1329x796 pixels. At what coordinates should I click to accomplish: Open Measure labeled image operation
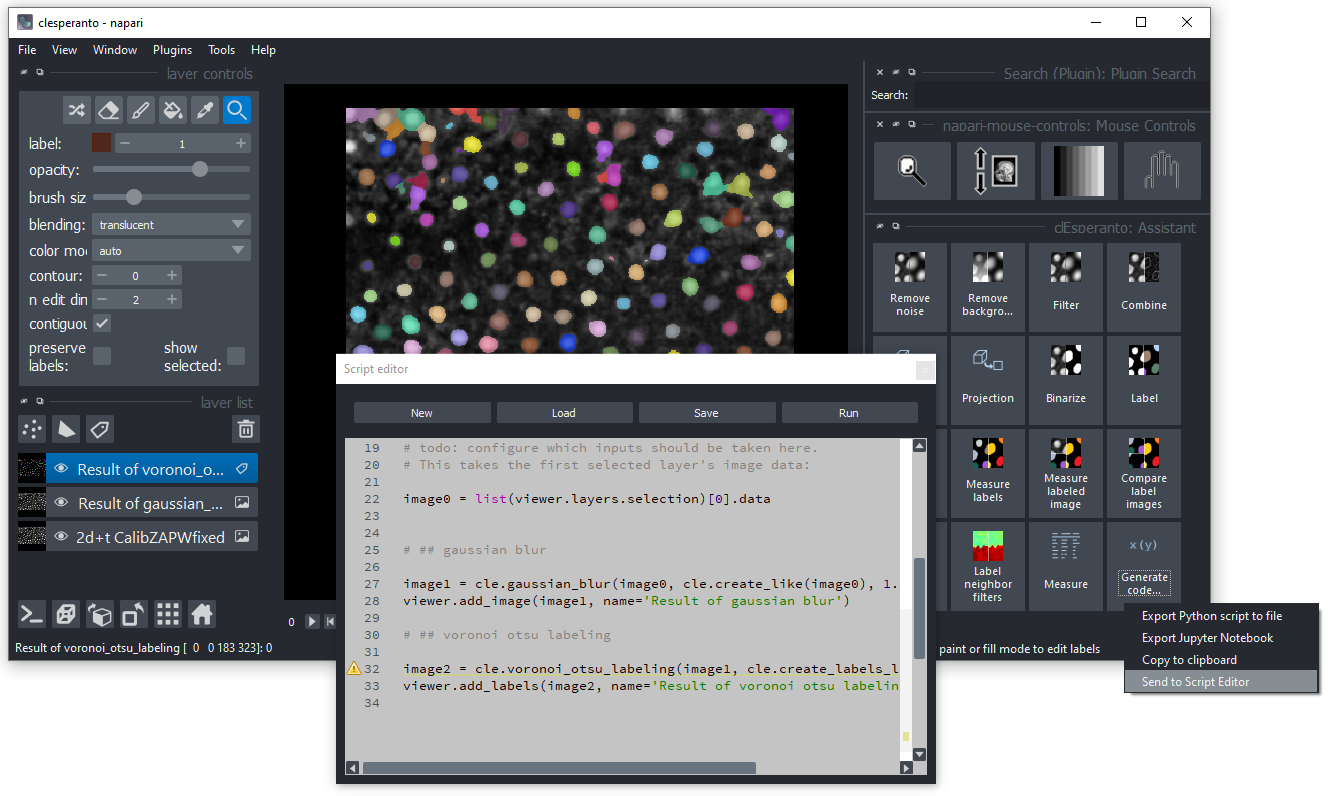[1066, 473]
